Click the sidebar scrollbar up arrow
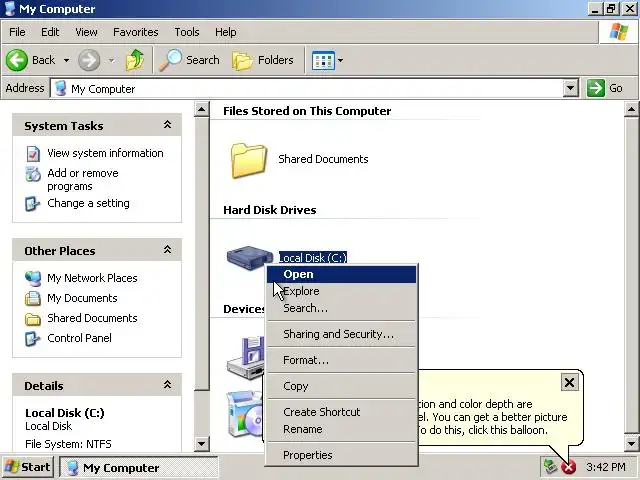Viewport: 640px width, 480px height. (x=202, y=109)
